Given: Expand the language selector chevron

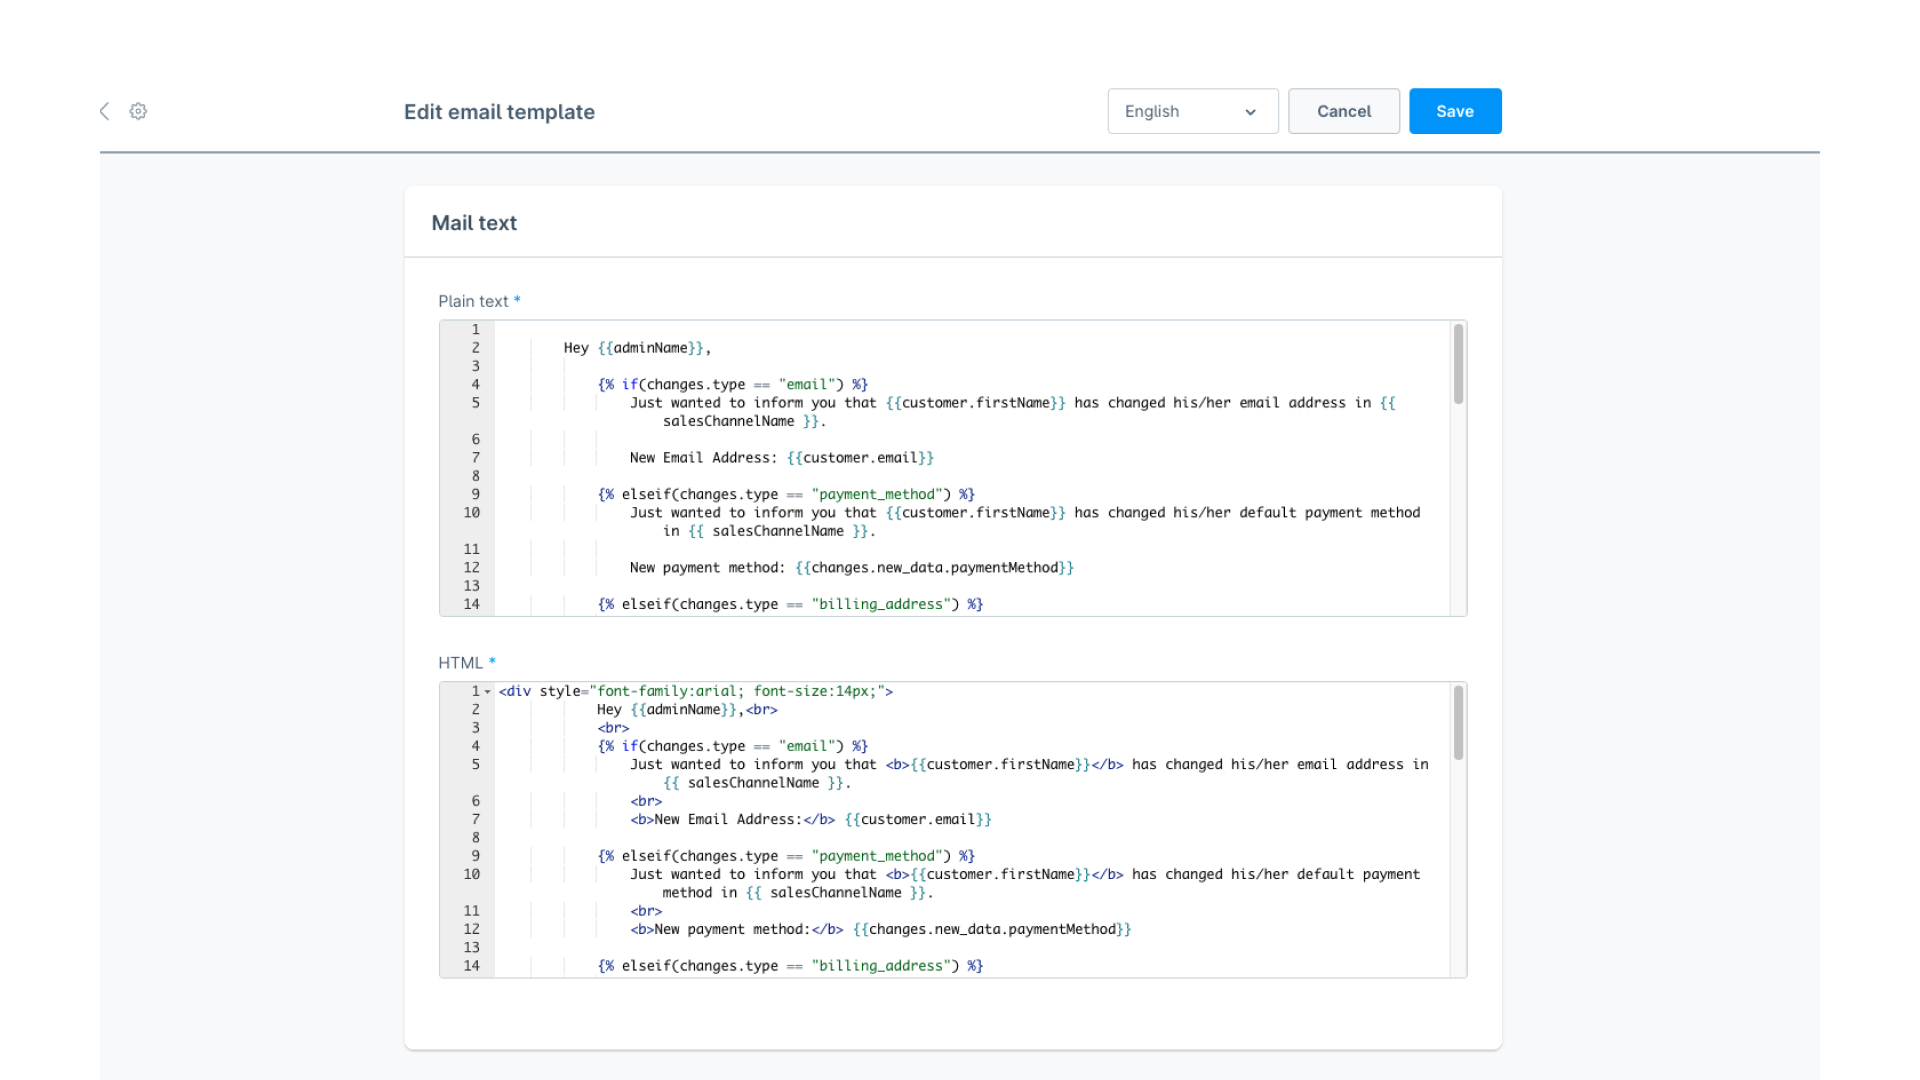Looking at the screenshot, I should coord(1251,111).
